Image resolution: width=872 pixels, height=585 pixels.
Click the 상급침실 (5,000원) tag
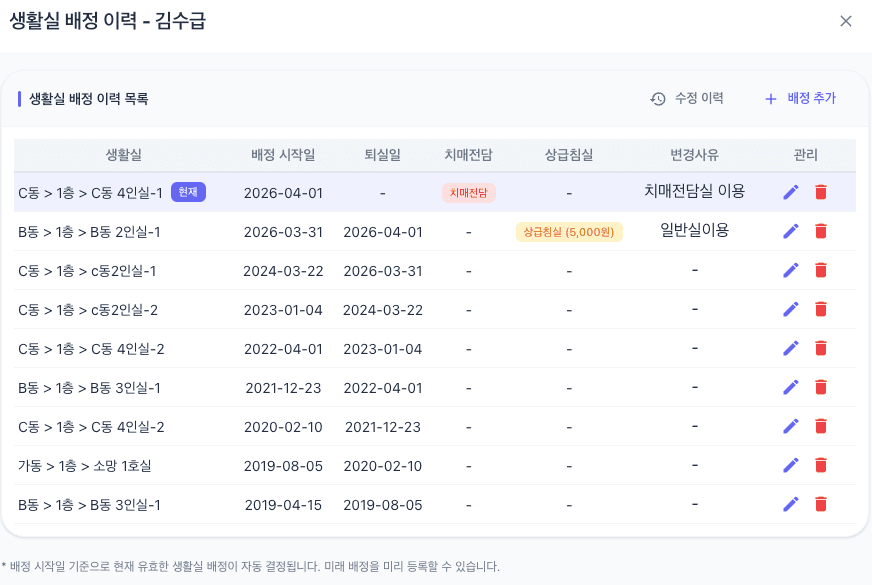click(569, 232)
